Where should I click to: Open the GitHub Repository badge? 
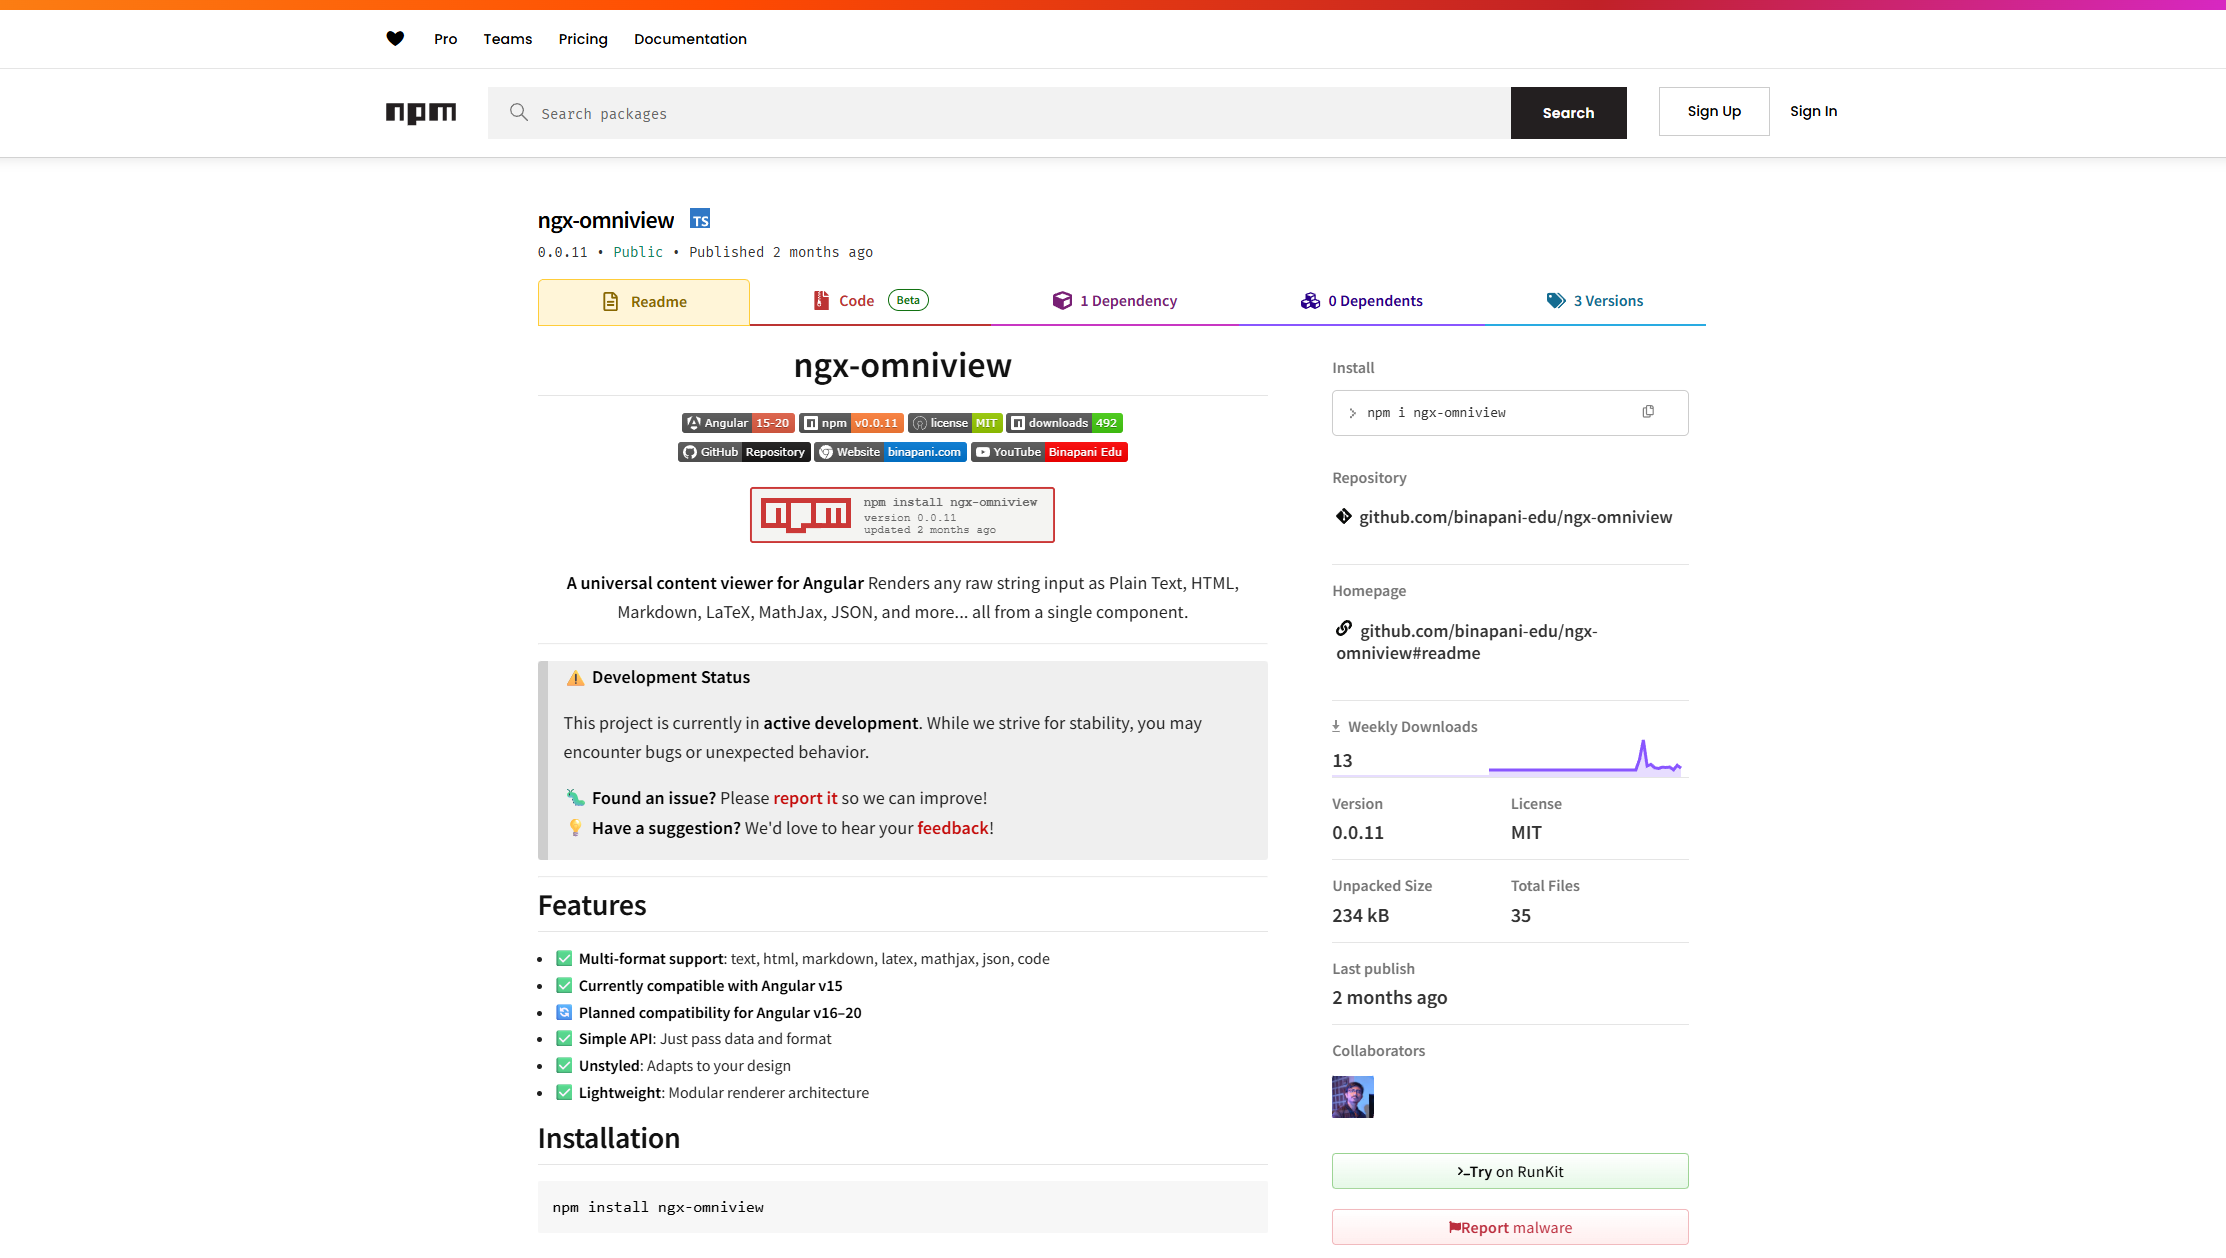pyautogui.click(x=744, y=452)
